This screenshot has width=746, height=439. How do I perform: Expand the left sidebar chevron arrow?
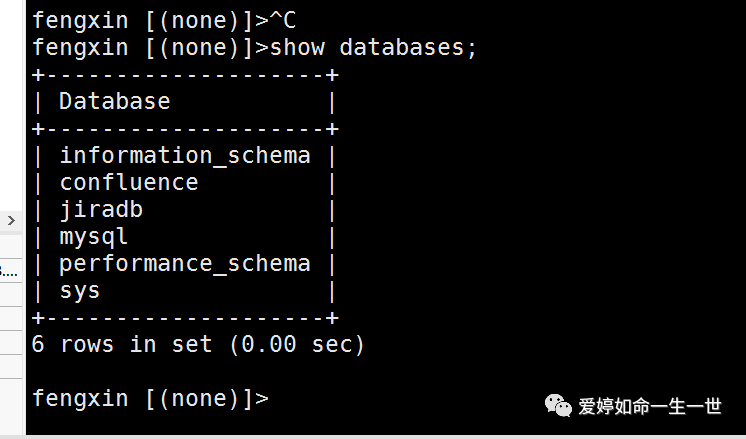(x=11, y=220)
